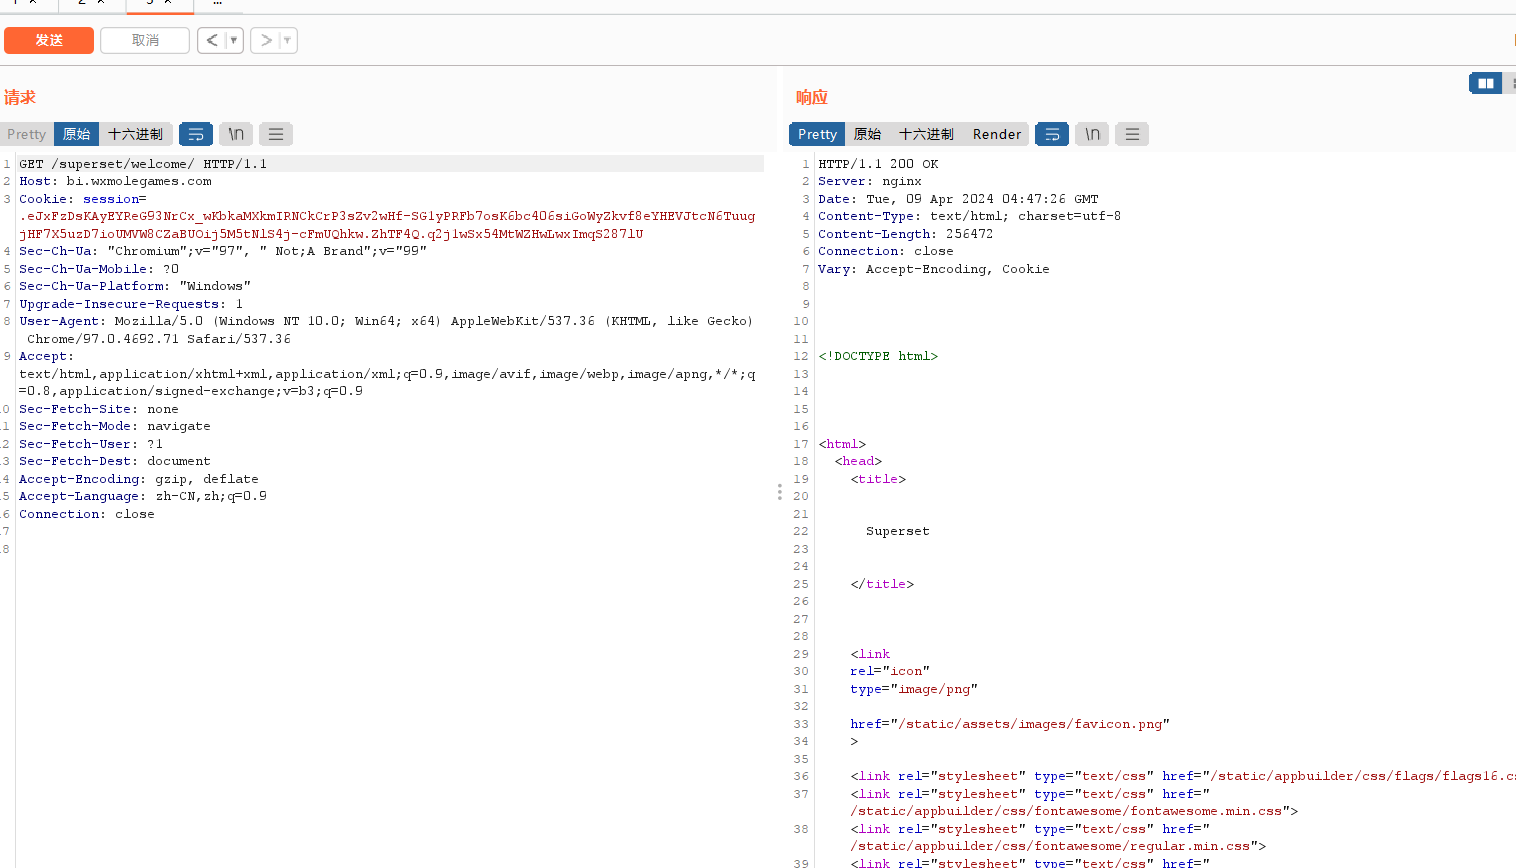Click the 响应 response panel heading
The image size is (1516, 868).
(x=812, y=97)
